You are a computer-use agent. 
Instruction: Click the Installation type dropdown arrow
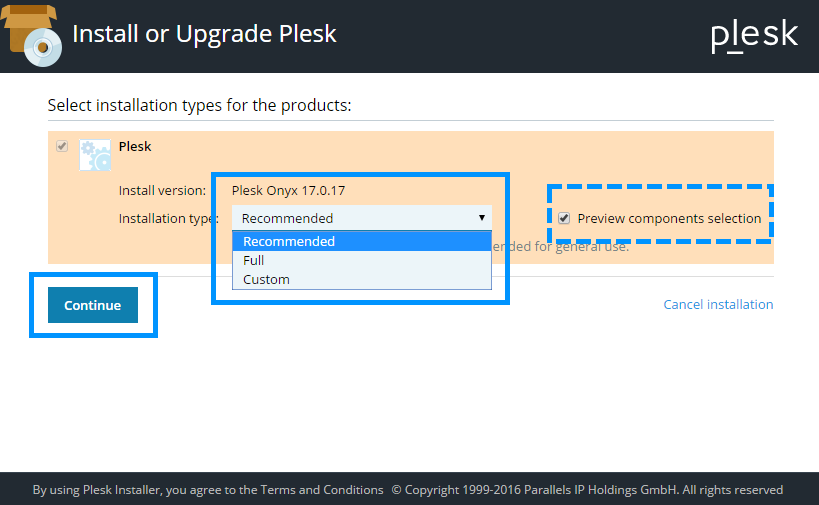[x=481, y=218]
